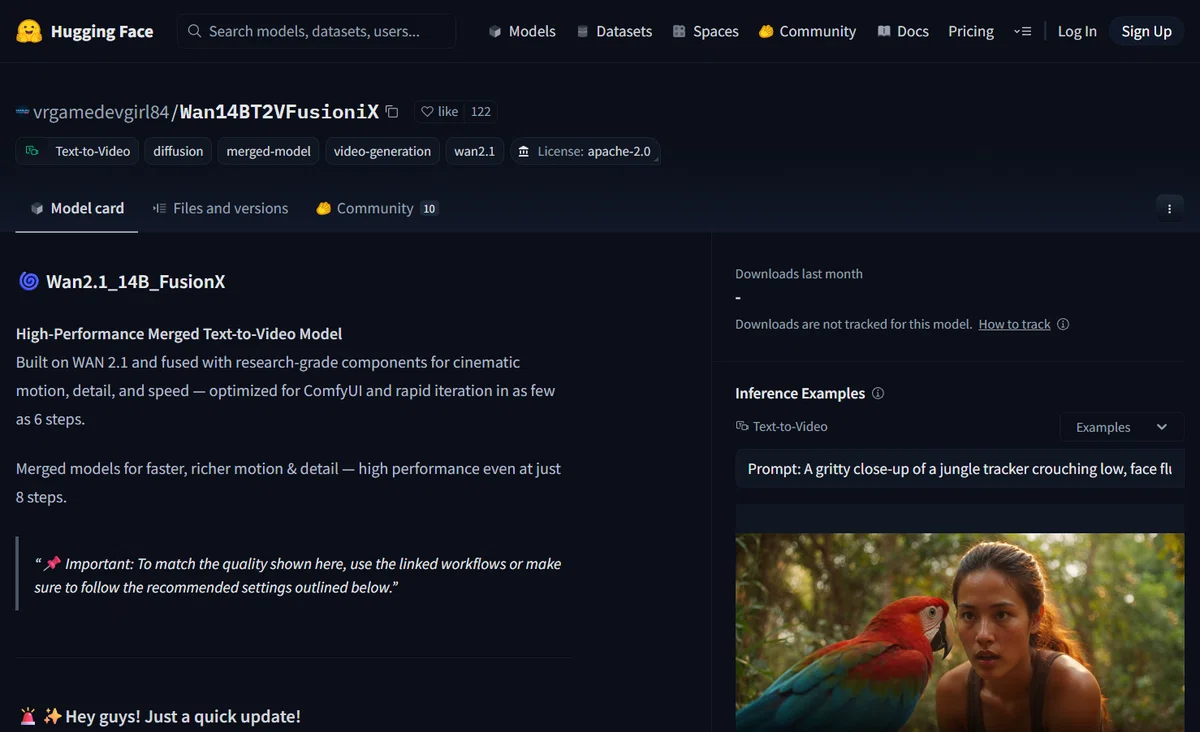The image size is (1200, 732).
Task: Select the video-generation tag
Action: point(382,151)
